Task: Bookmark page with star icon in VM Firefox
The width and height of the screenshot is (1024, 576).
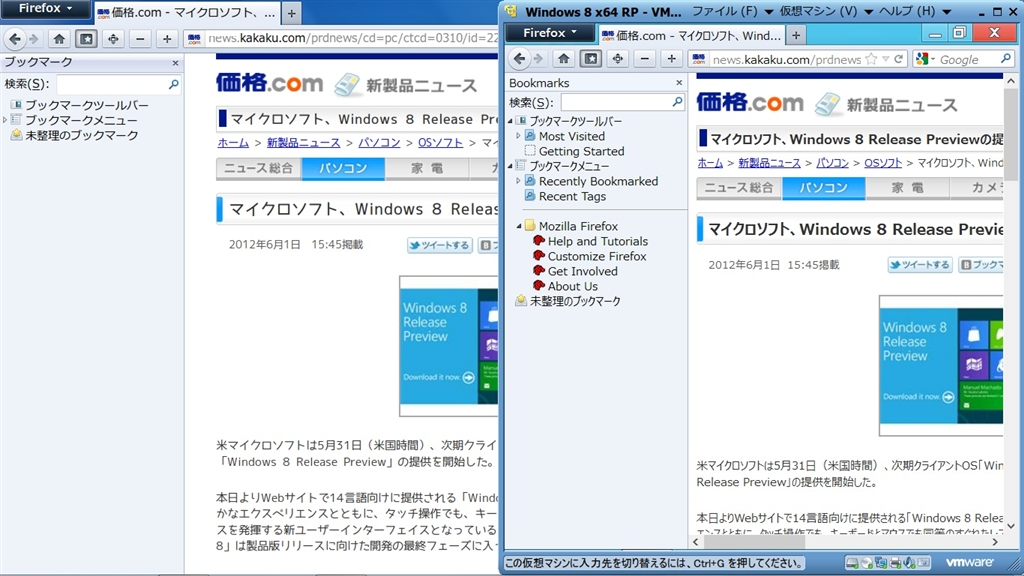Action: pyautogui.click(x=871, y=59)
